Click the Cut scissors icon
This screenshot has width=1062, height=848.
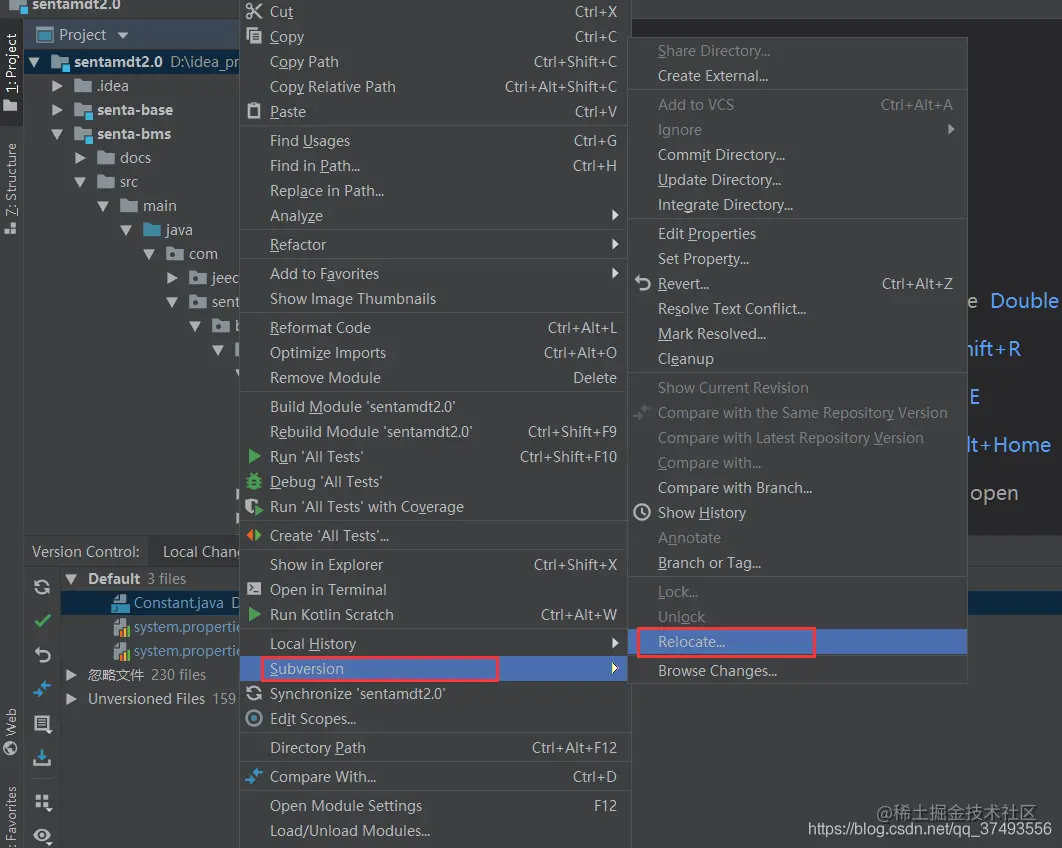(254, 11)
